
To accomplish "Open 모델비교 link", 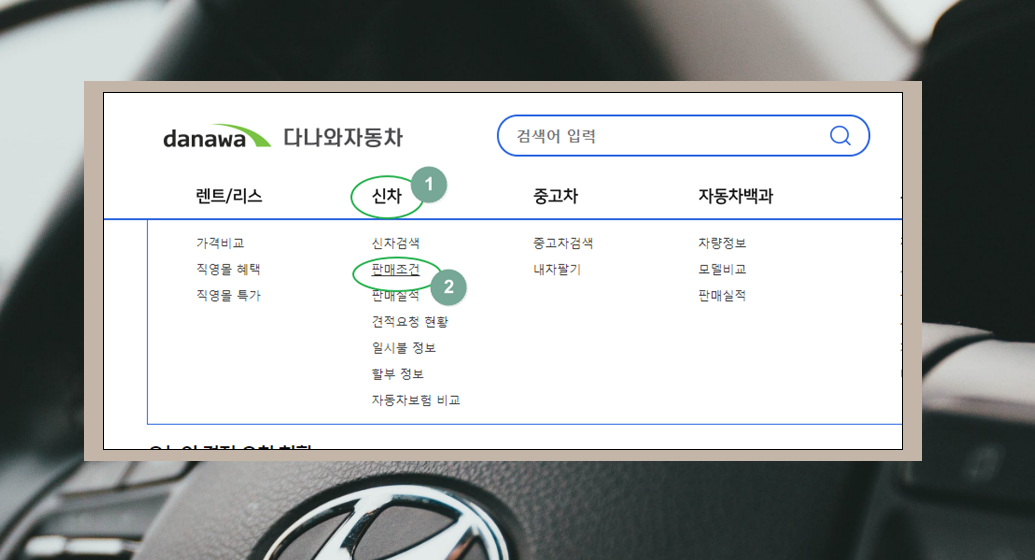I will [x=722, y=269].
